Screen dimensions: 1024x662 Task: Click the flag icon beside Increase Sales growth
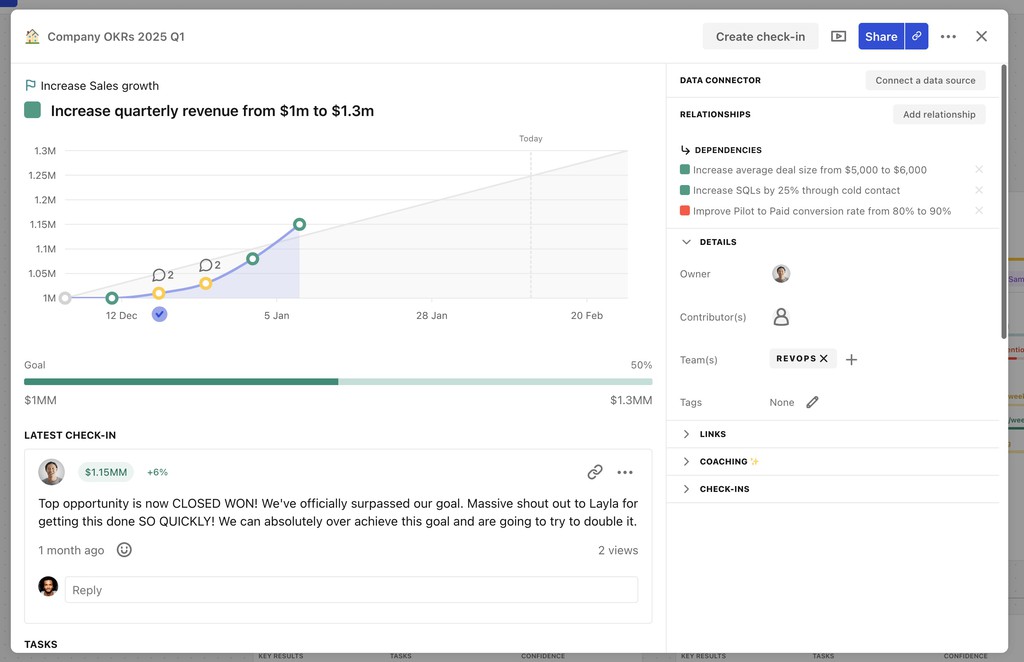point(30,86)
